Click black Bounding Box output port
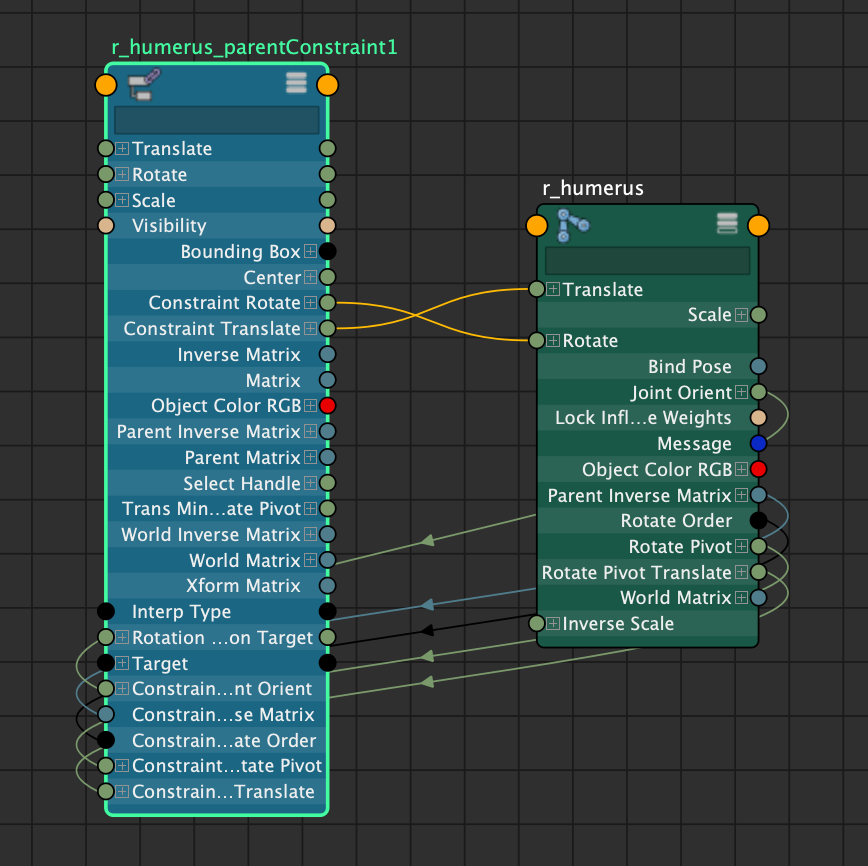This screenshot has height=866, width=868. [327, 251]
